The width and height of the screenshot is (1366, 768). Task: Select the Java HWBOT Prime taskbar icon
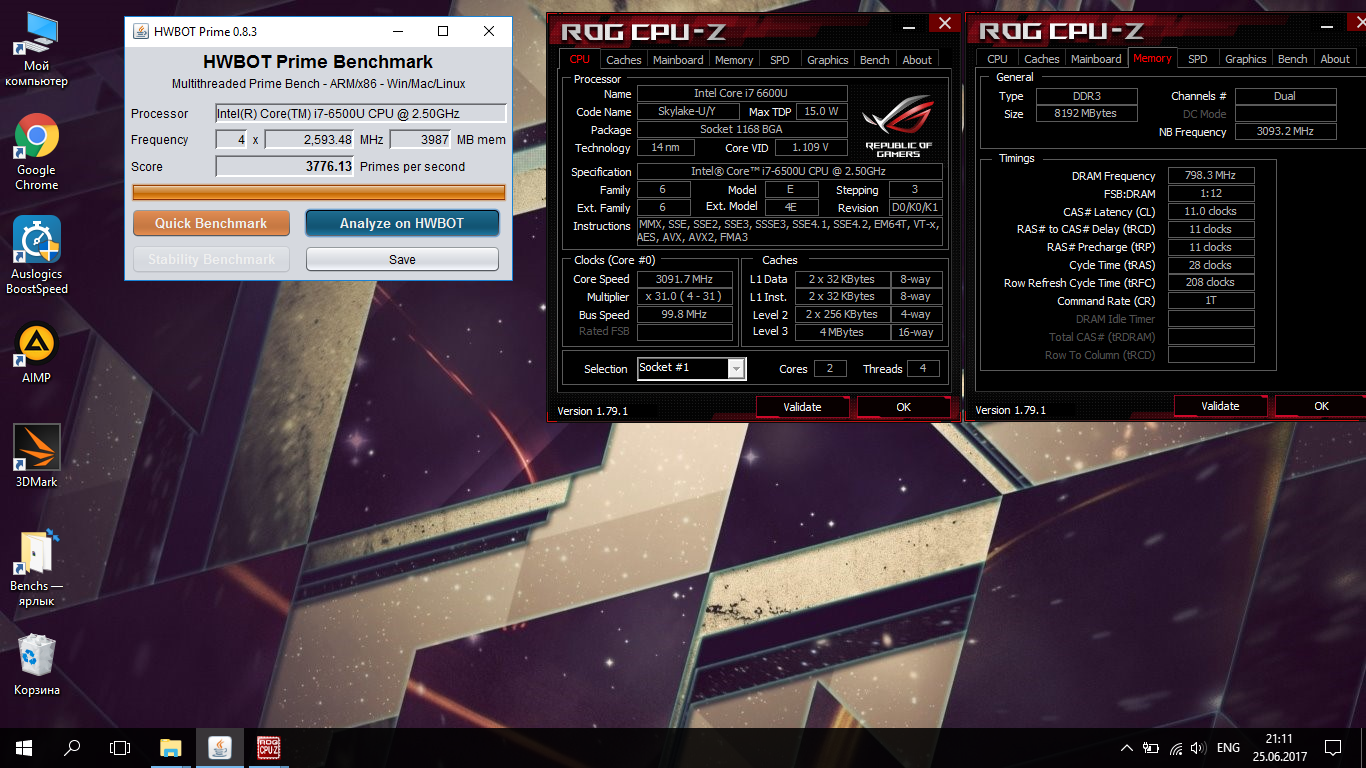[220, 747]
